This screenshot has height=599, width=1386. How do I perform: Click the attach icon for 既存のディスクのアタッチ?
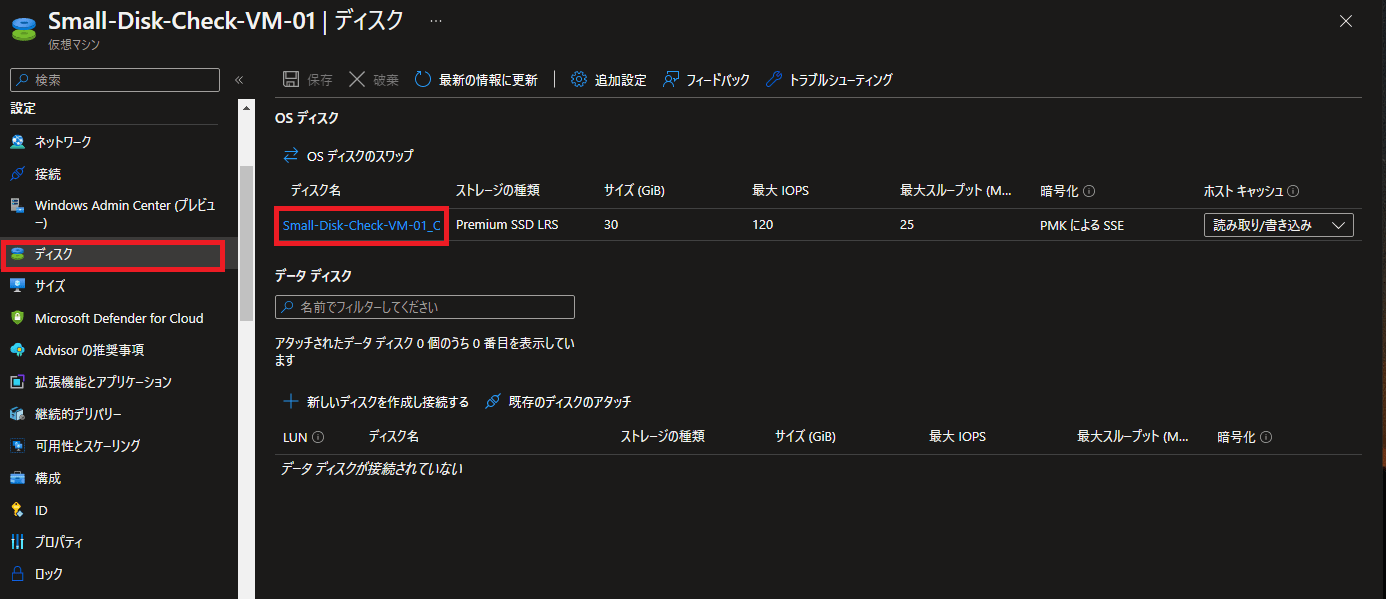click(x=493, y=402)
